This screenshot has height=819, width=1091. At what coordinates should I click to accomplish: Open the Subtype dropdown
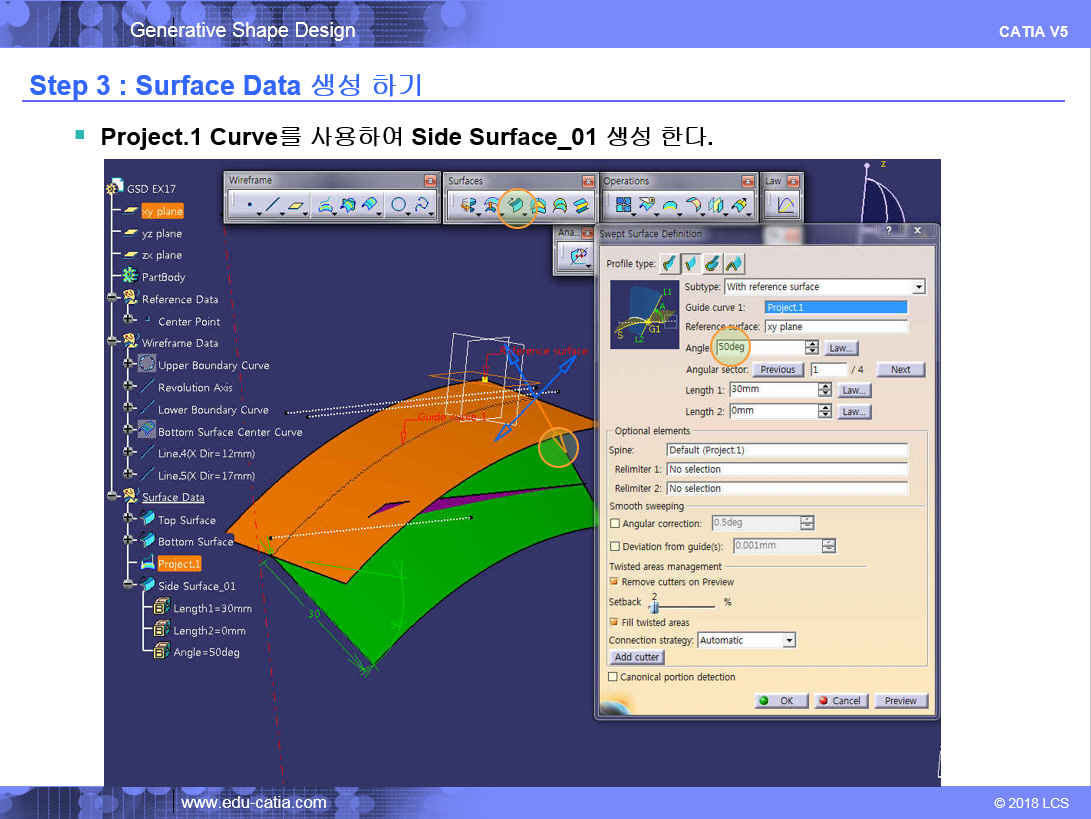(918, 287)
